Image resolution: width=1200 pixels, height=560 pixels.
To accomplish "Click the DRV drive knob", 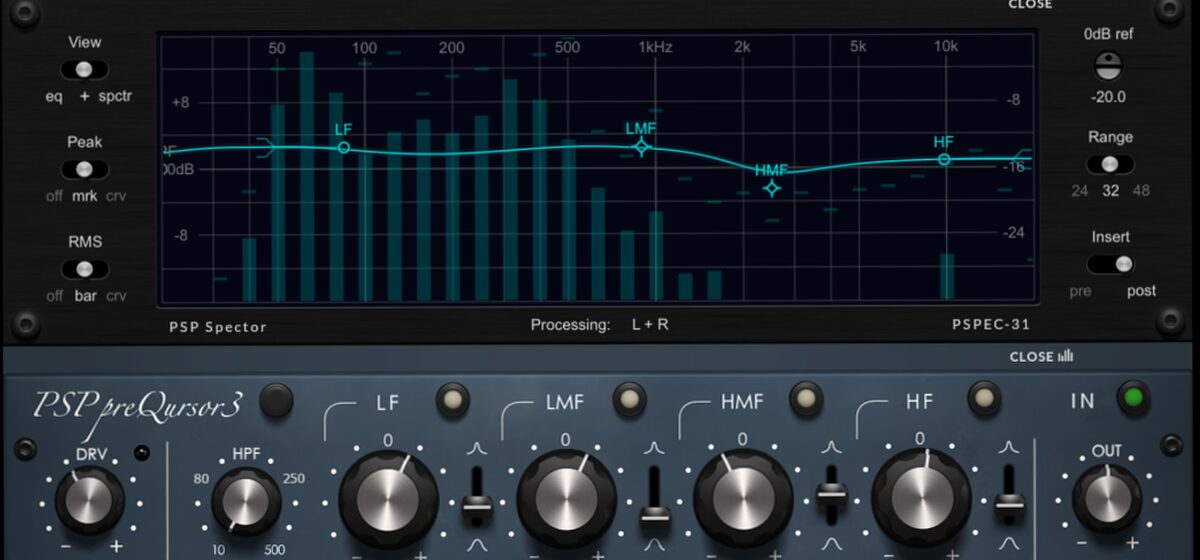I will (89, 498).
